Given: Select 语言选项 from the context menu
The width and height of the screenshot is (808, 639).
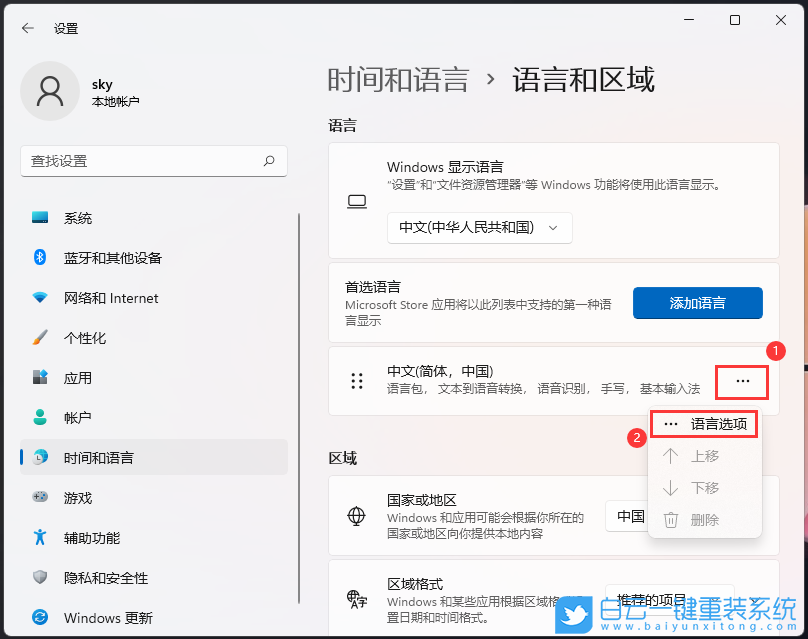Looking at the screenshot, I should 704,424.
